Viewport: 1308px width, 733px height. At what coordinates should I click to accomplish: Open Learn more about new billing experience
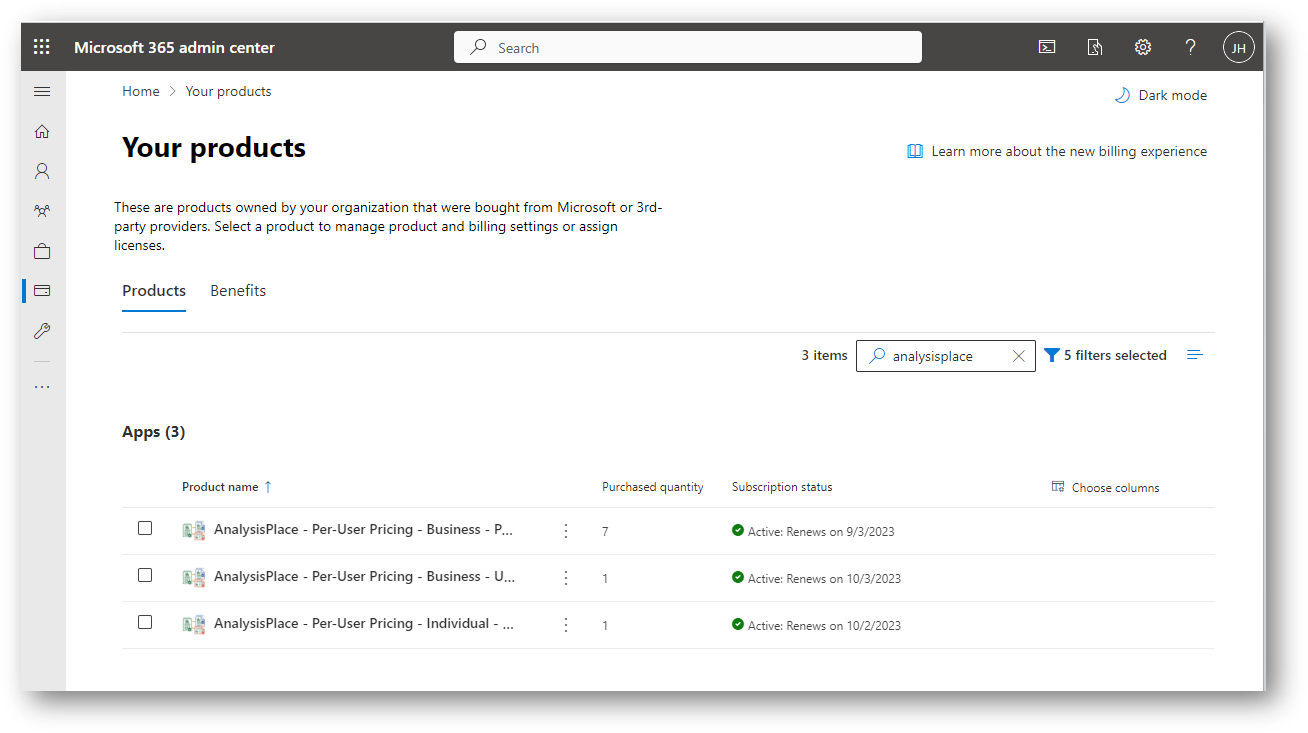(x=1069, y=152)
